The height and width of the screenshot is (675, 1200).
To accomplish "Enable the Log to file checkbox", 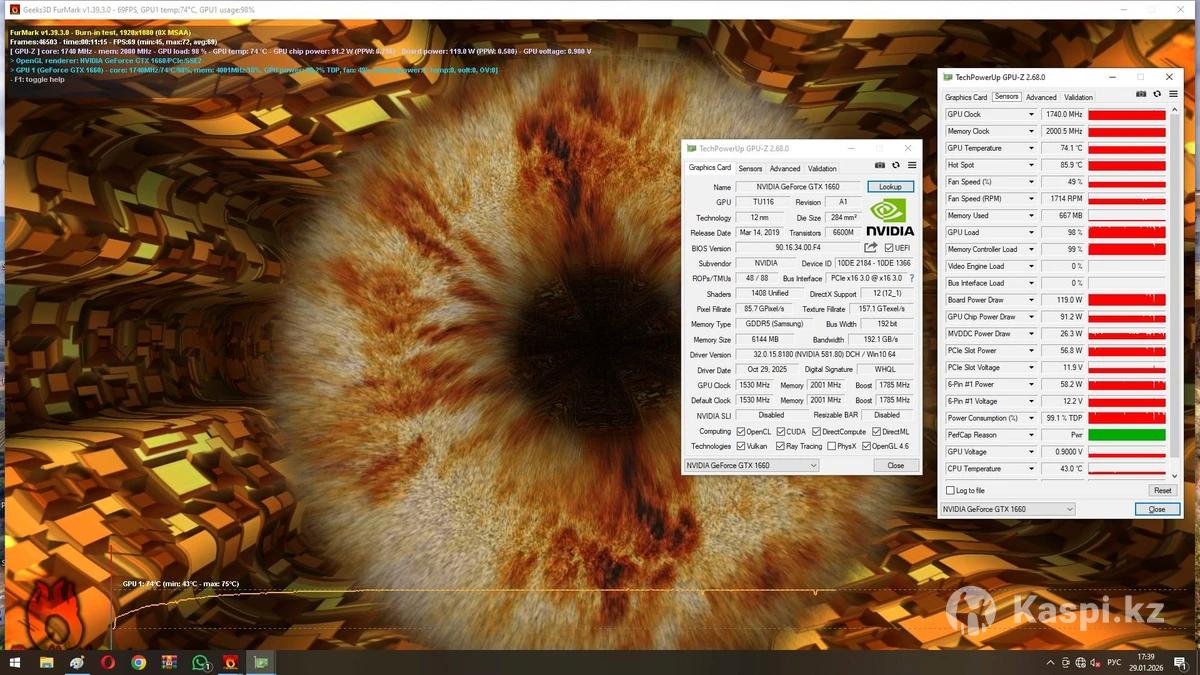I will tap(950, 490).
